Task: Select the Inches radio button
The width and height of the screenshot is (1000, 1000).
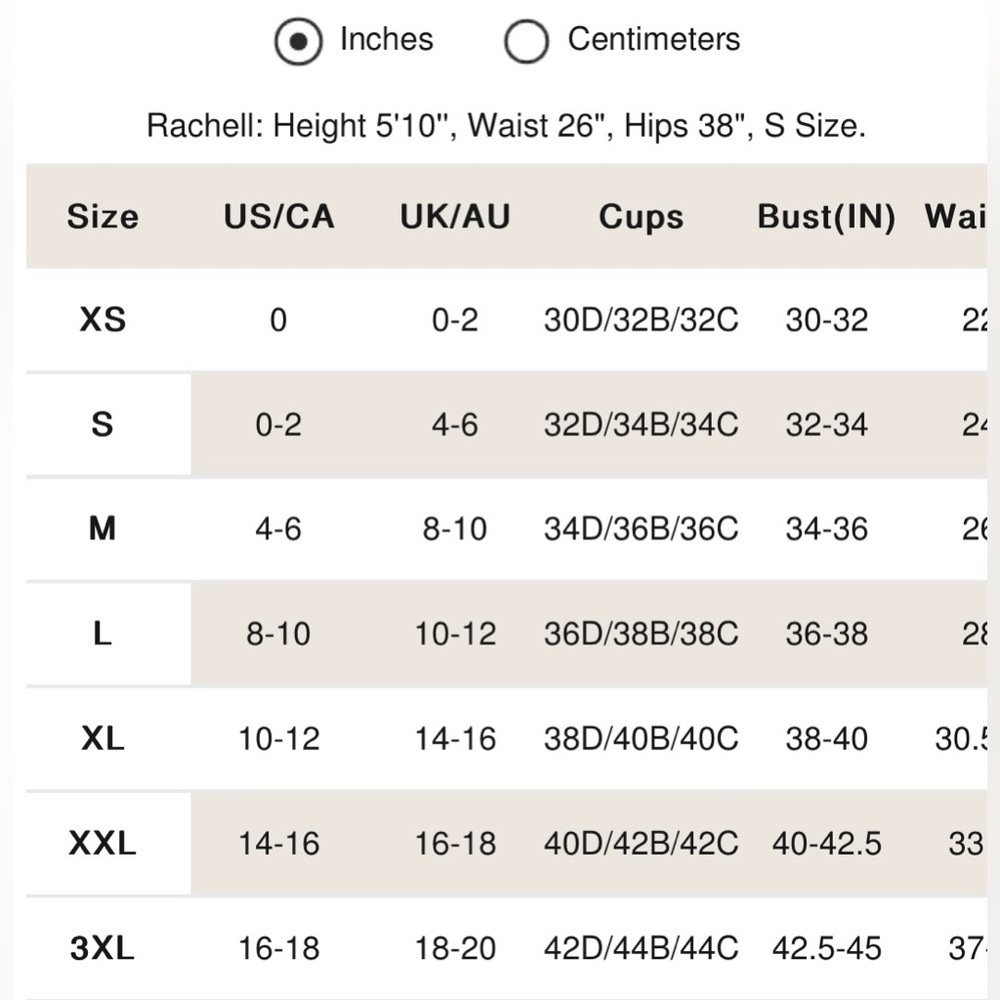Action: pyautogui.click(x=298, y=41)
